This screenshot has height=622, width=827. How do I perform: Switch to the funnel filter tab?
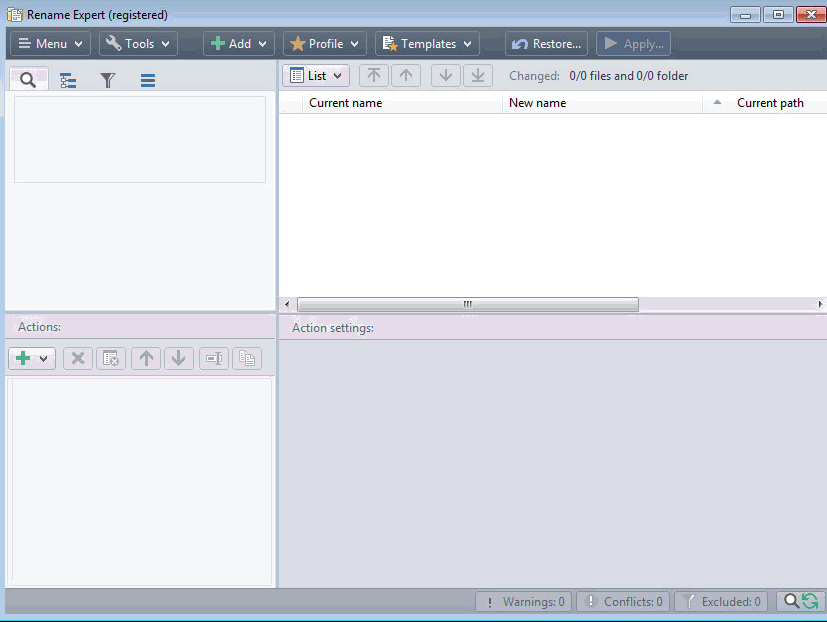pos(108,80)
